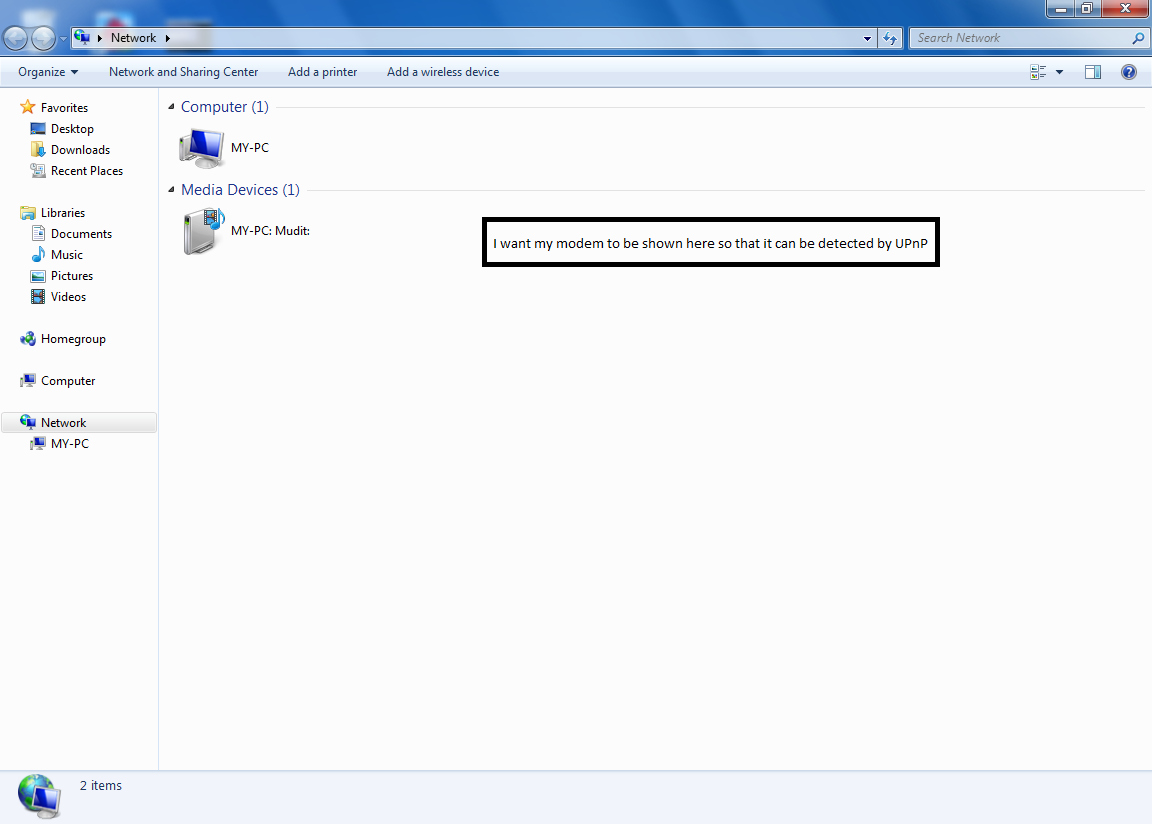This screenshot has width=1152, height=824.
Task: Click the Forward navigation arrow
Action: [43, 38]
